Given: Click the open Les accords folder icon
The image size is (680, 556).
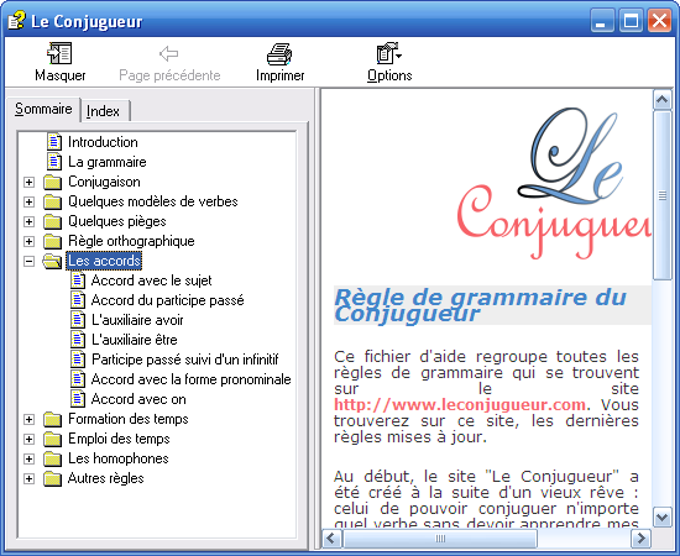Looking at the screenshot, I should (x=52, y=261).
